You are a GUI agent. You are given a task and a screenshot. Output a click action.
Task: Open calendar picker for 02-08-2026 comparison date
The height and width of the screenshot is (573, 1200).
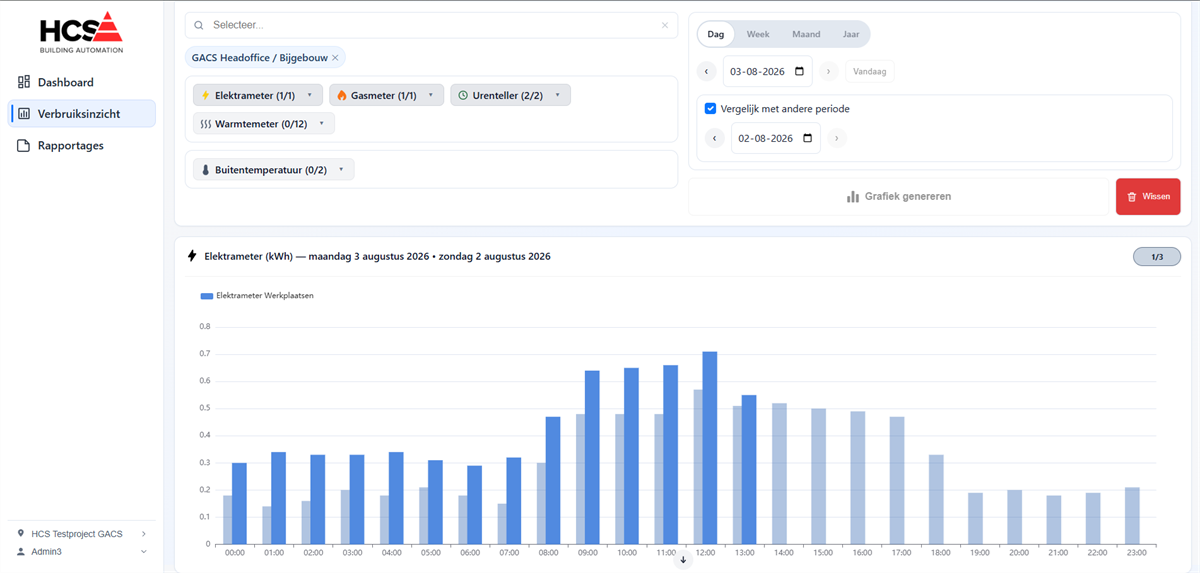tap(807, 139)
